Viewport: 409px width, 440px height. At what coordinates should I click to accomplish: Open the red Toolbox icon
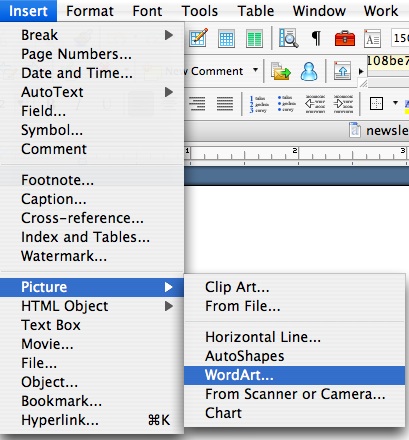coord(345,38)
